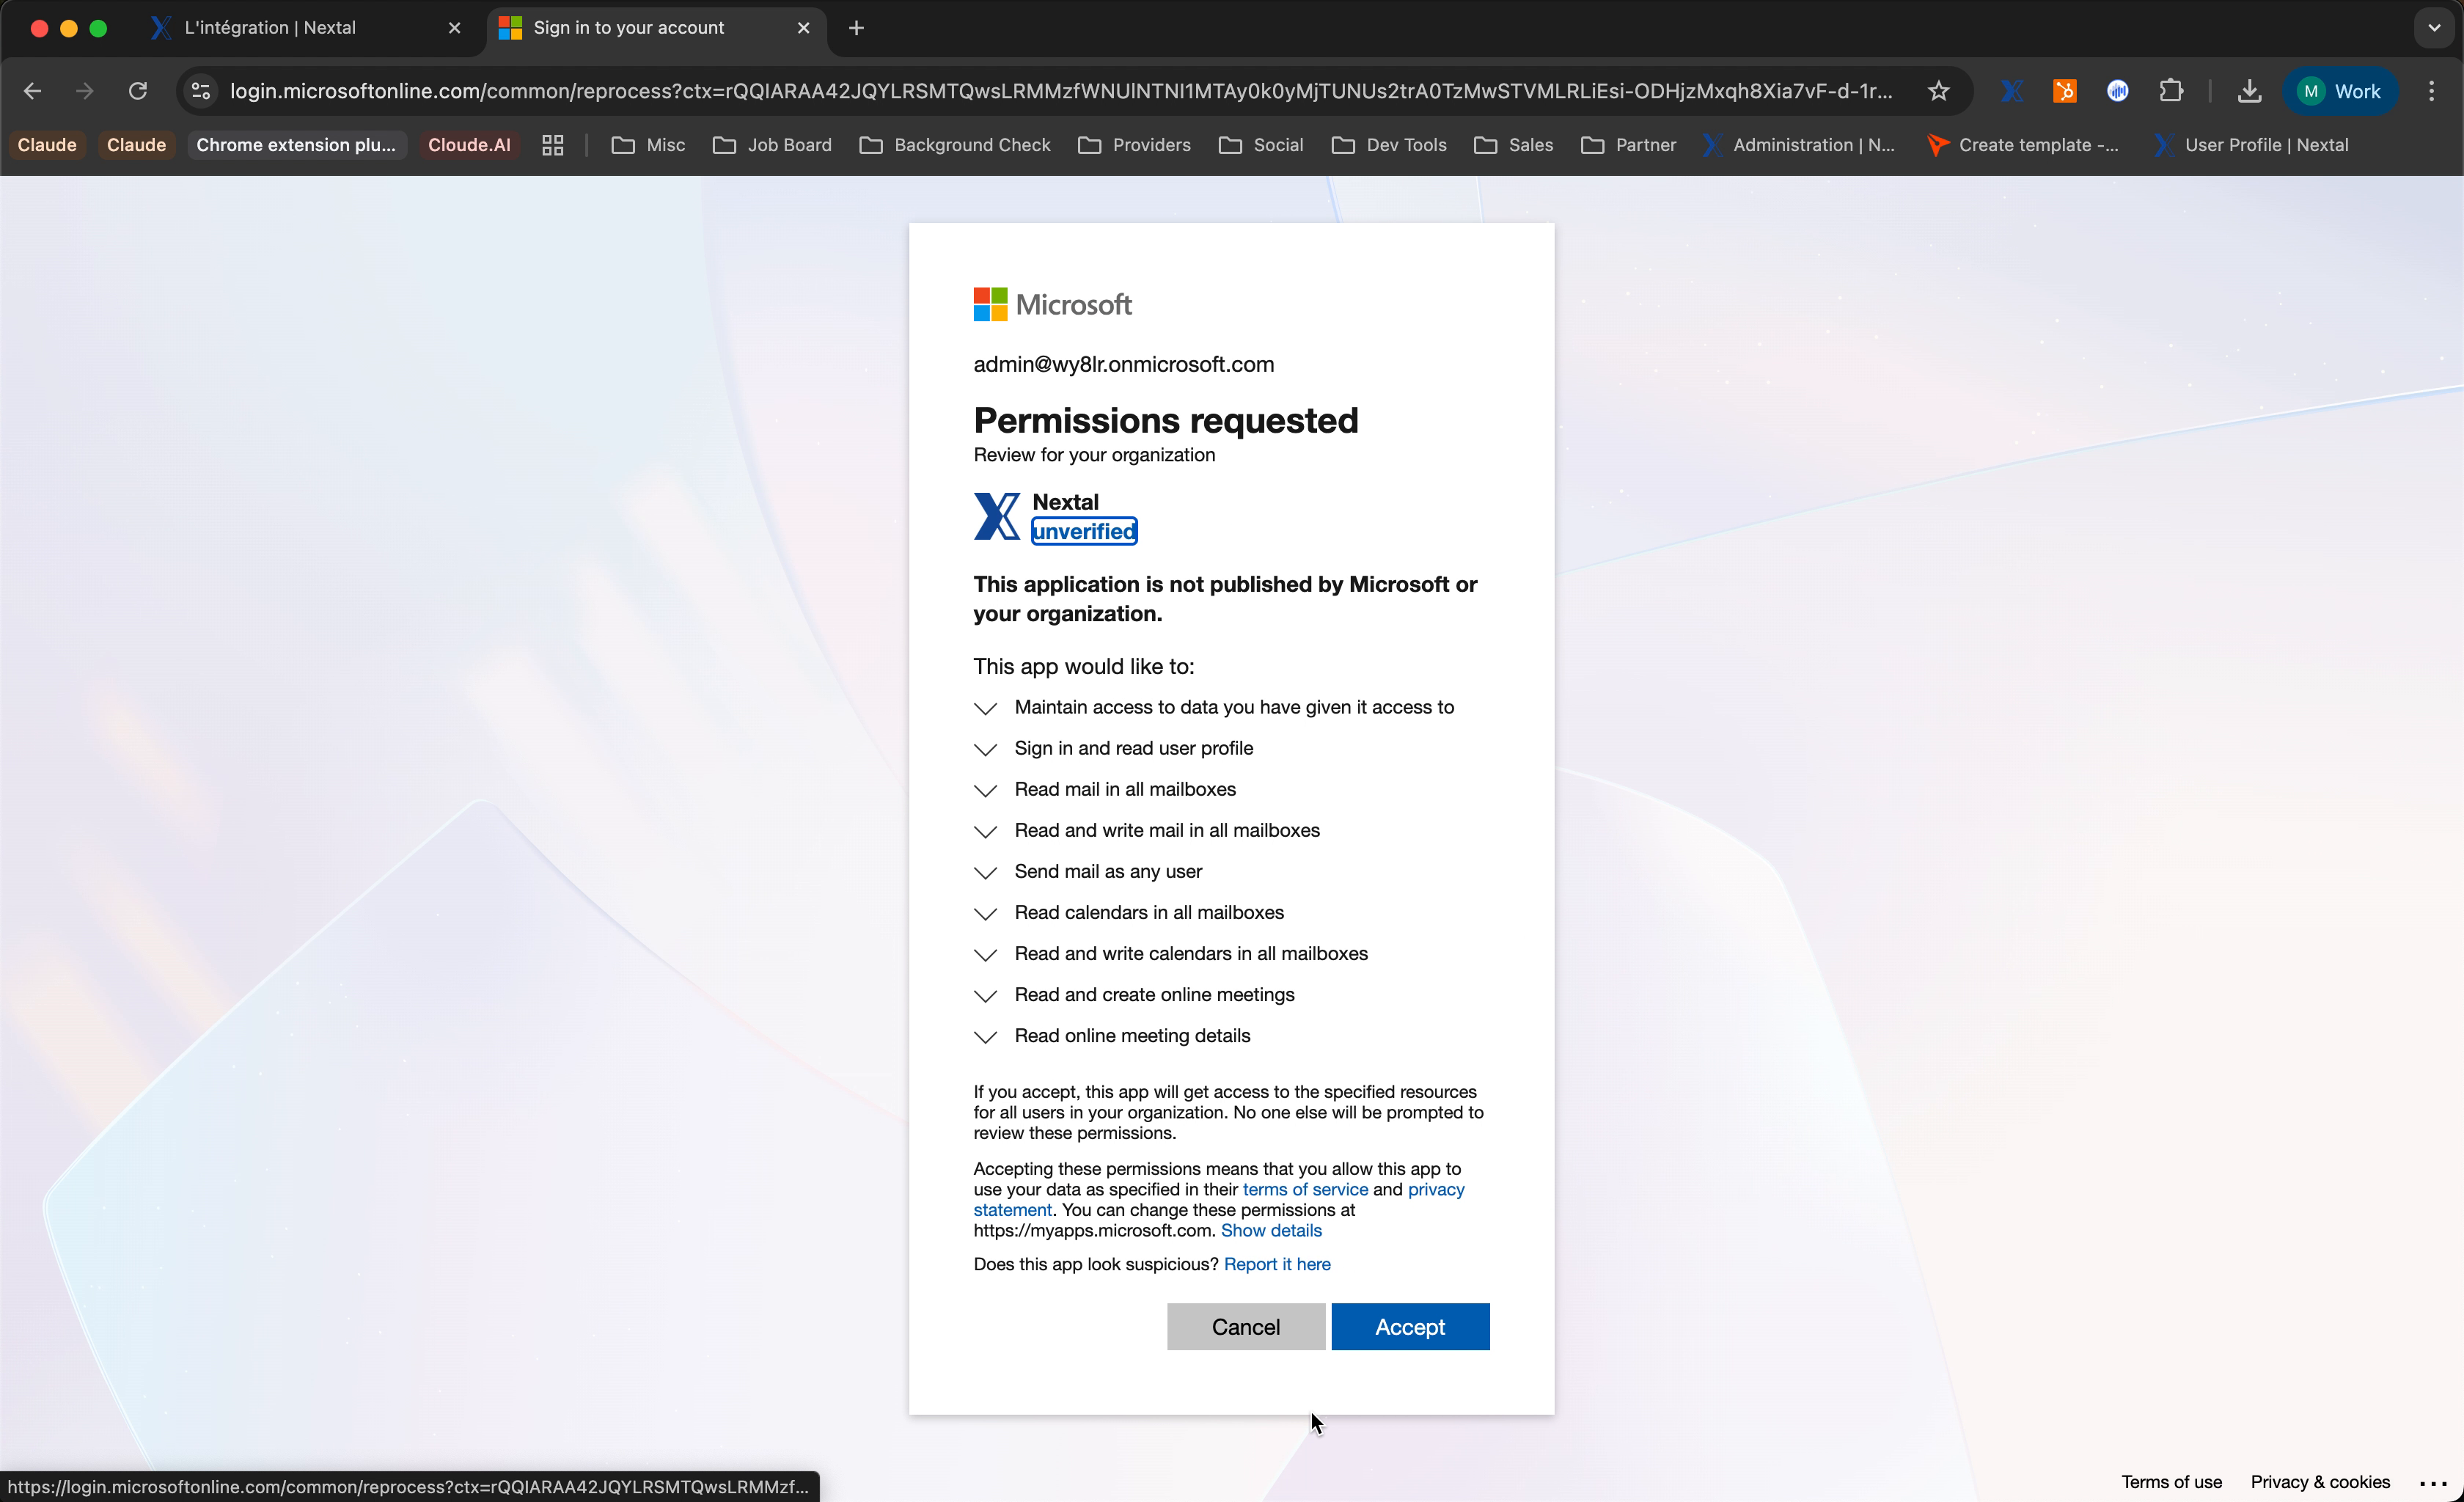The image size is (2464, 1502).
Task: Open site information from the address bar icon
Action: coord(199,91)
